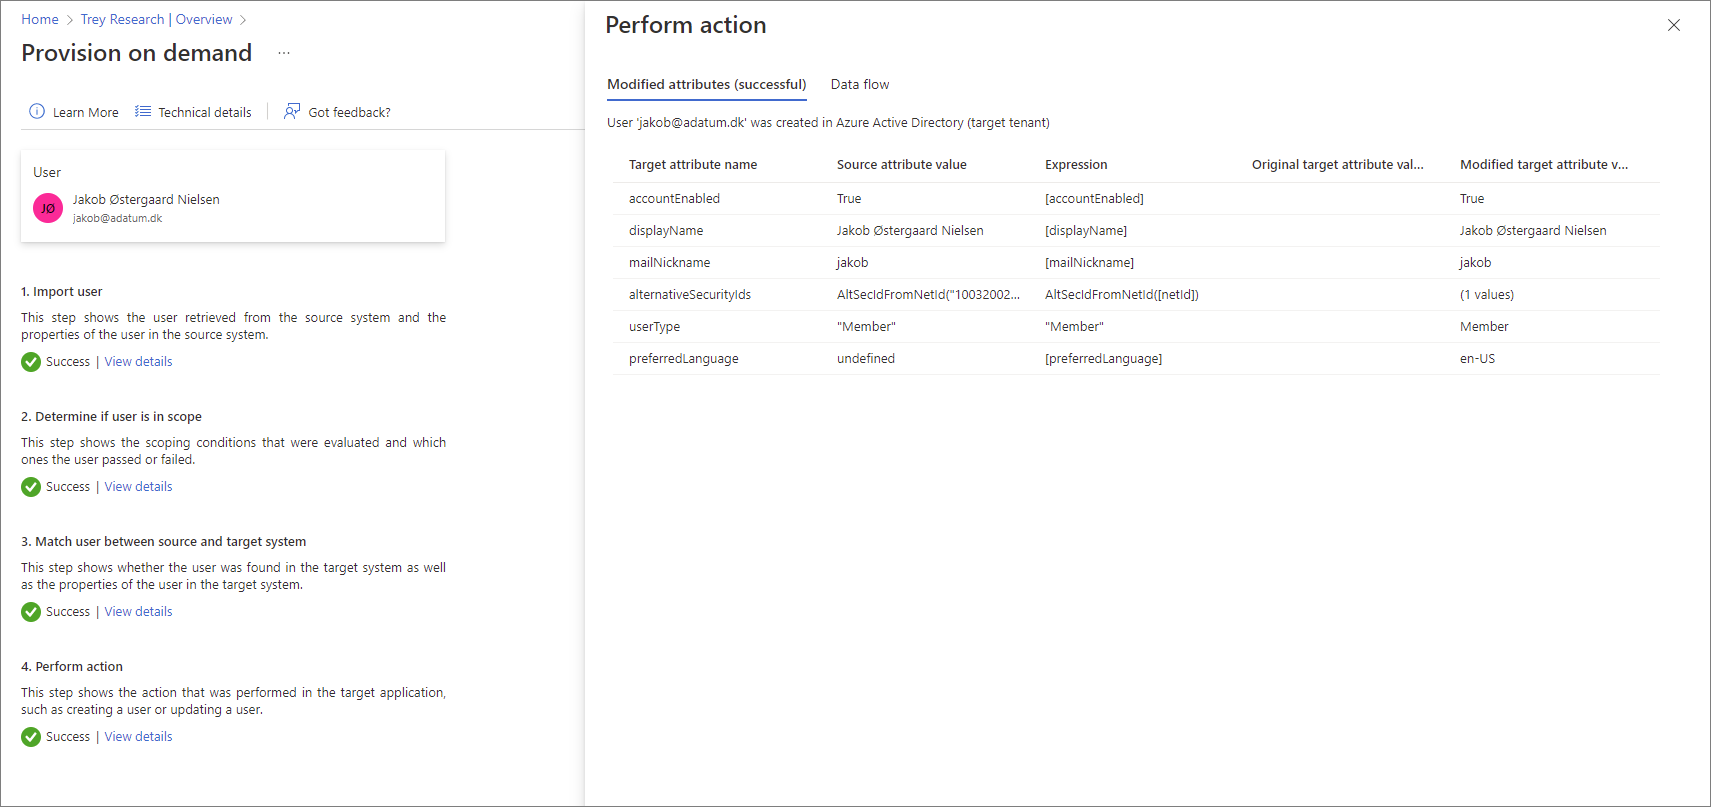Sort by Target attribute name column header
The height and width of the screenshot is (807, 1711).
[x=693, y=165]
